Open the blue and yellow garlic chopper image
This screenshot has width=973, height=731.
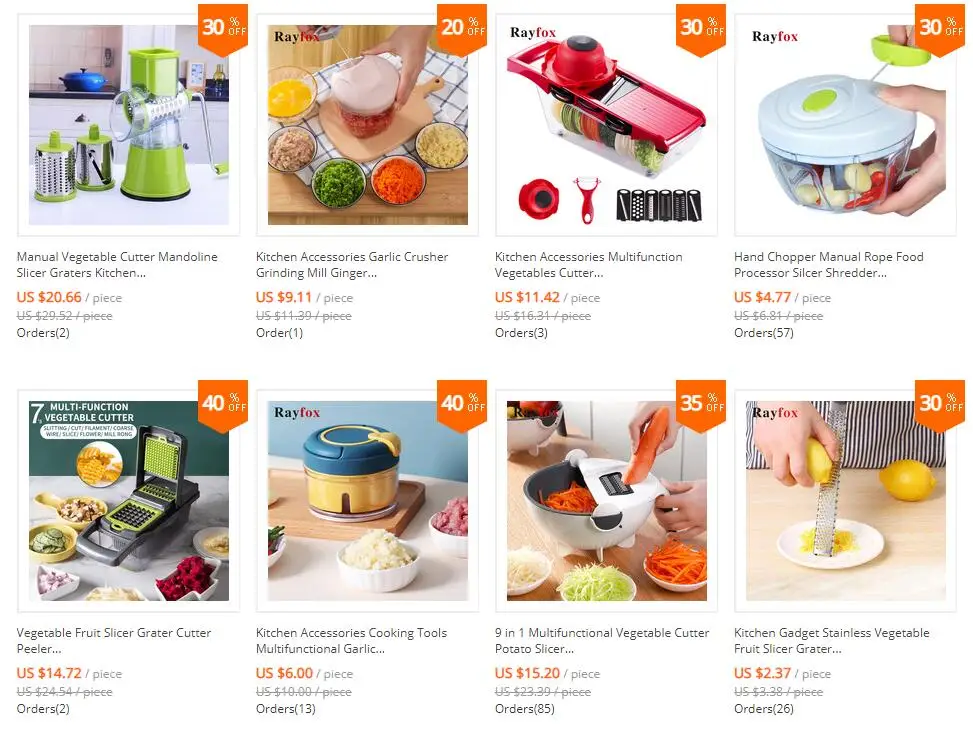(x=367, y=501)
